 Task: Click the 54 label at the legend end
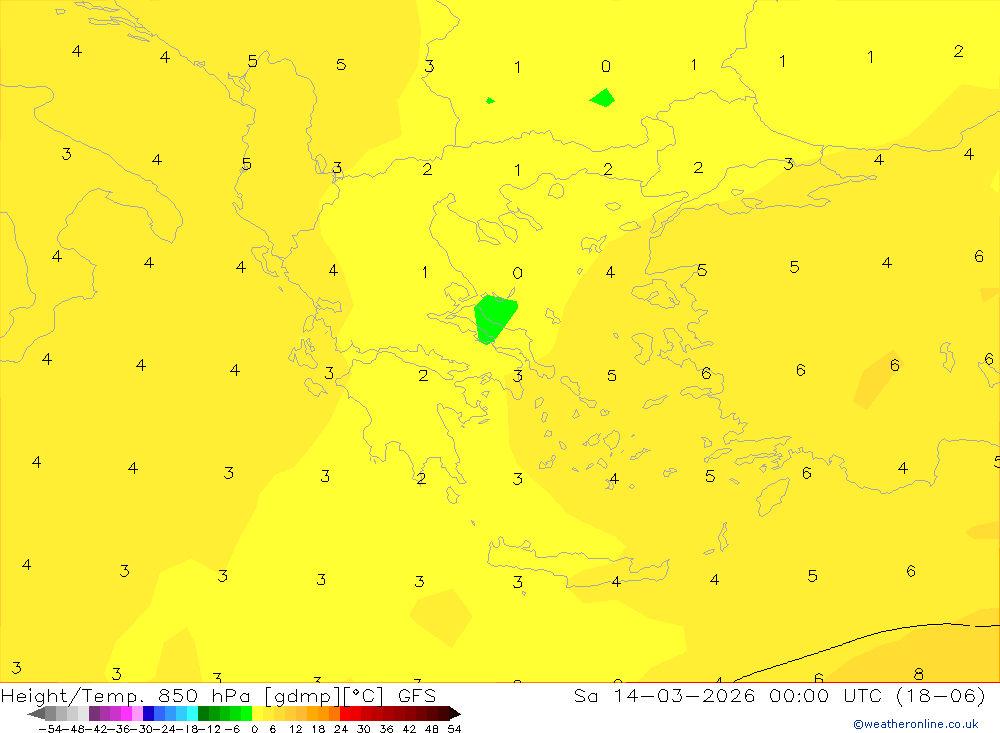tap(454, 729)
